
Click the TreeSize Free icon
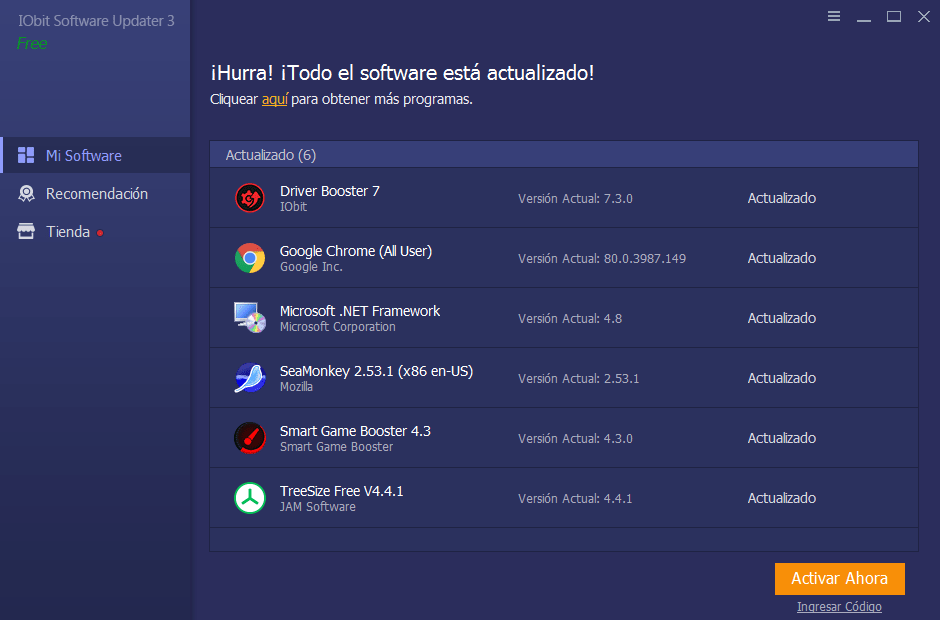249,498
